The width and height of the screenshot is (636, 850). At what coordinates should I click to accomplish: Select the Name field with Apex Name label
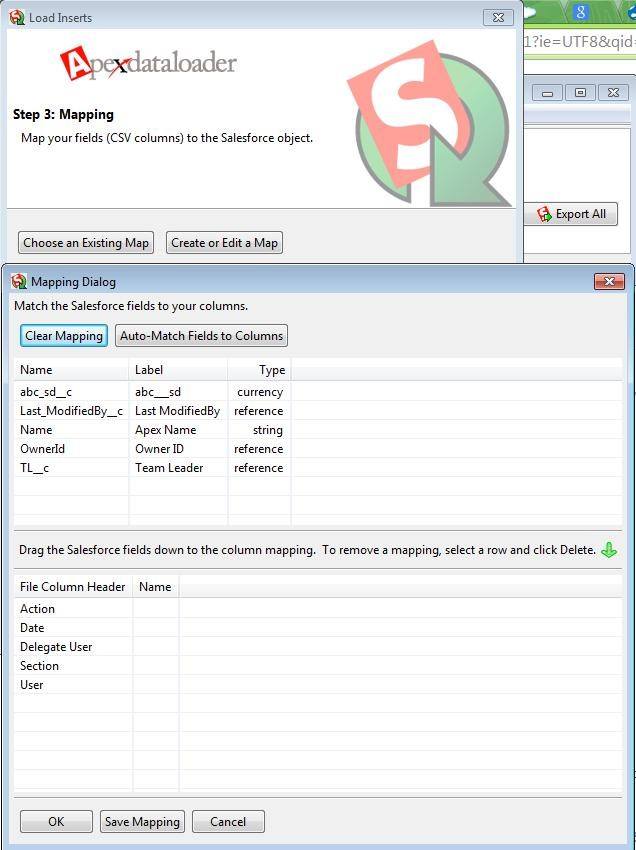(x=318, y=430)
